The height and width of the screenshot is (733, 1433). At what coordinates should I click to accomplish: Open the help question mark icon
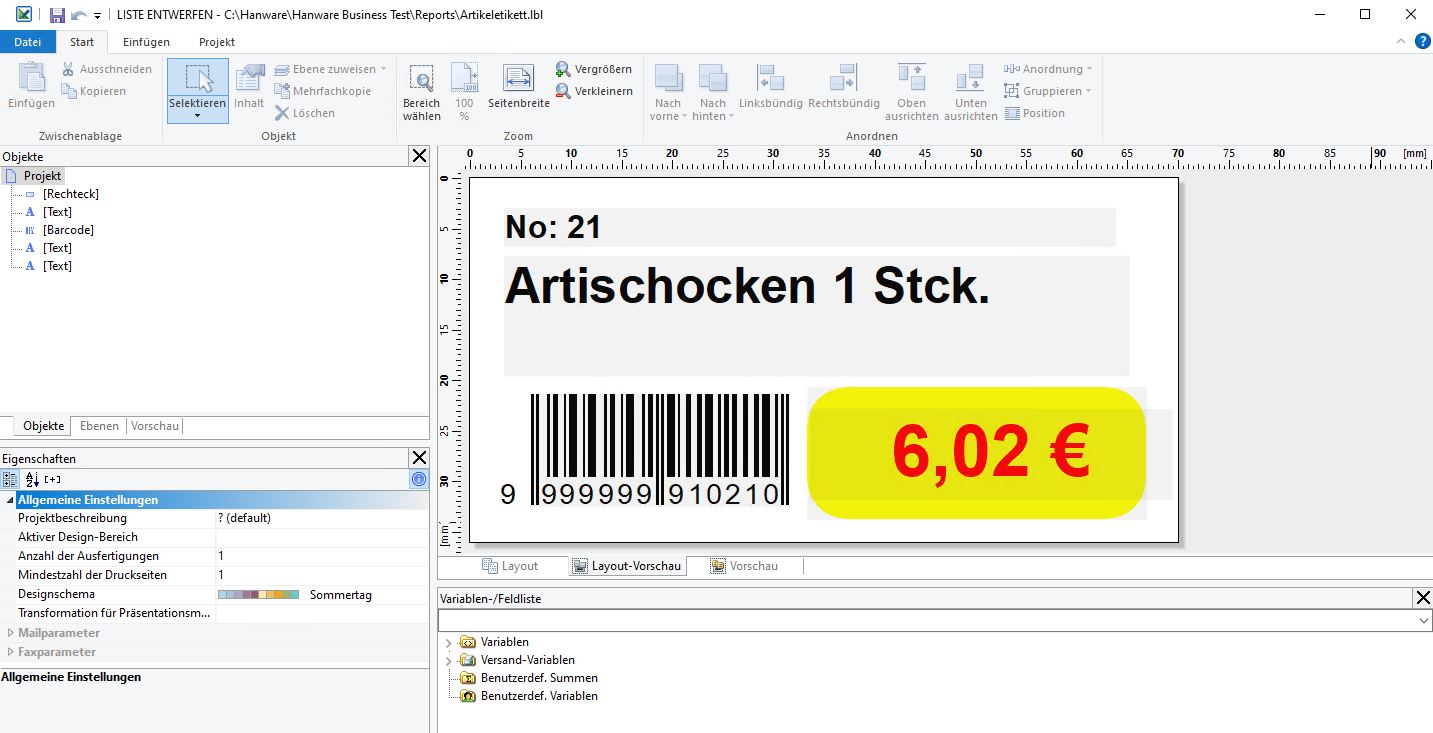click(1422, 41)
